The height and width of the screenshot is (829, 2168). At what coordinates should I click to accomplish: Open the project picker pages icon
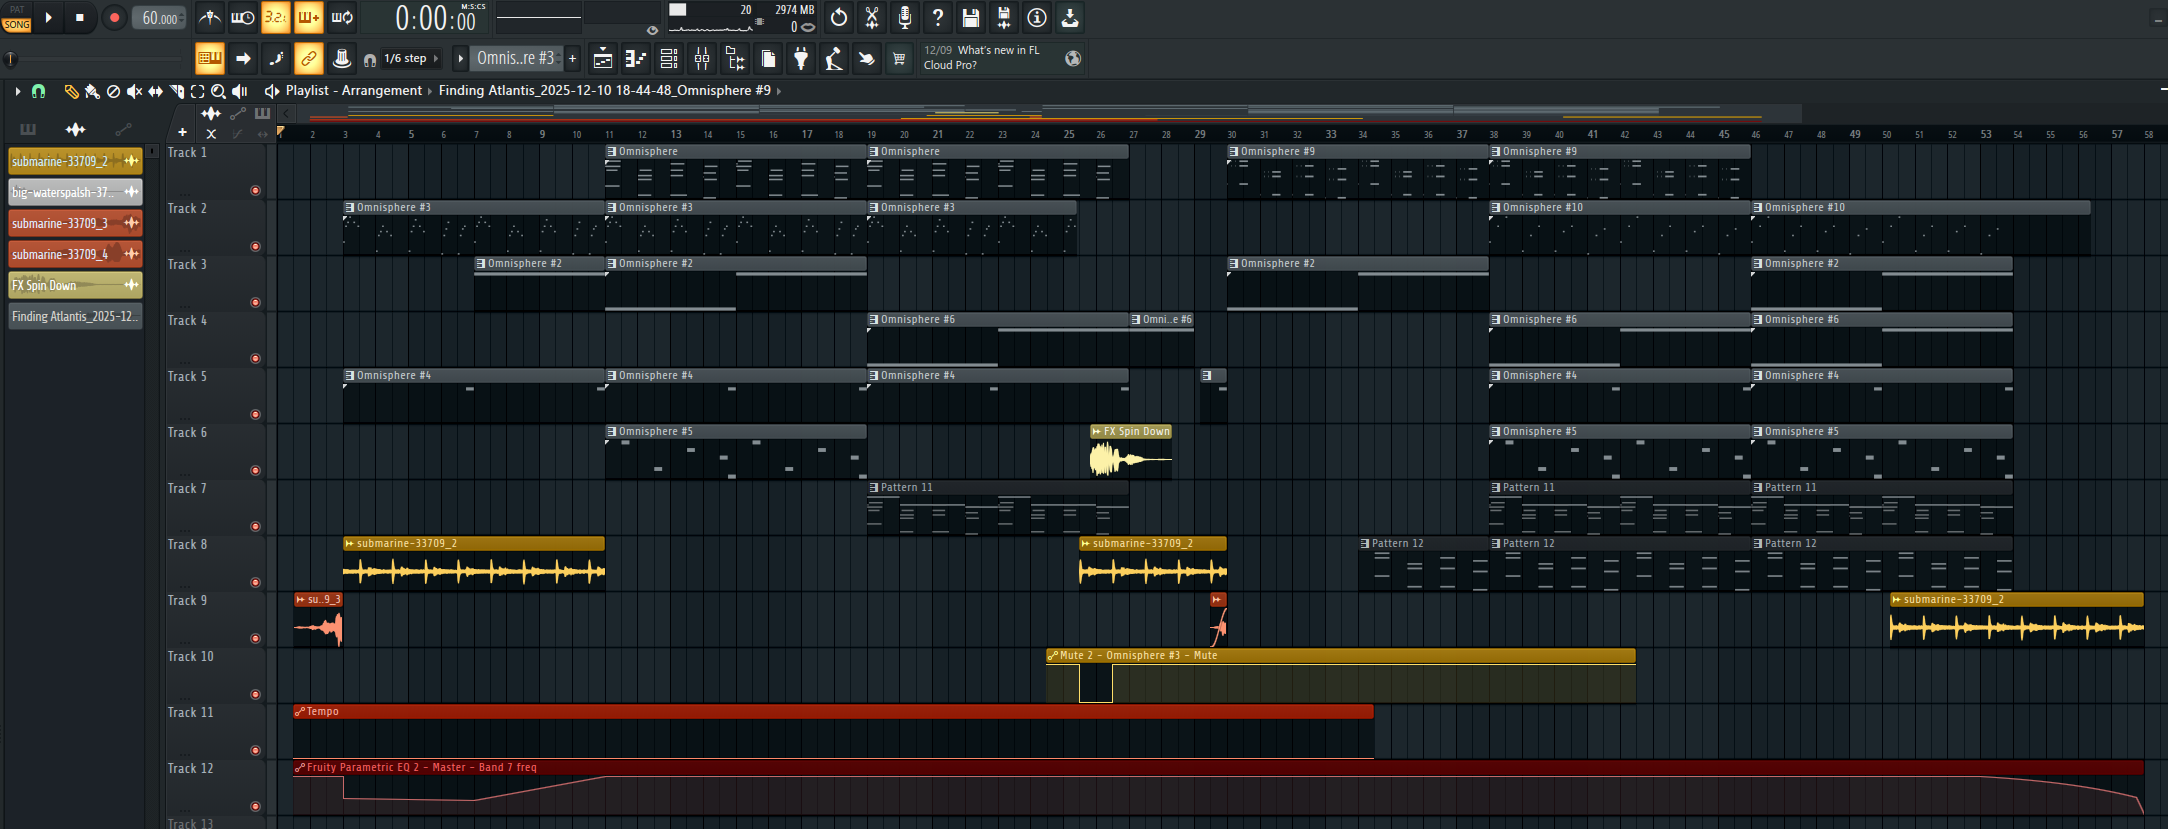(x=768, y=59)
